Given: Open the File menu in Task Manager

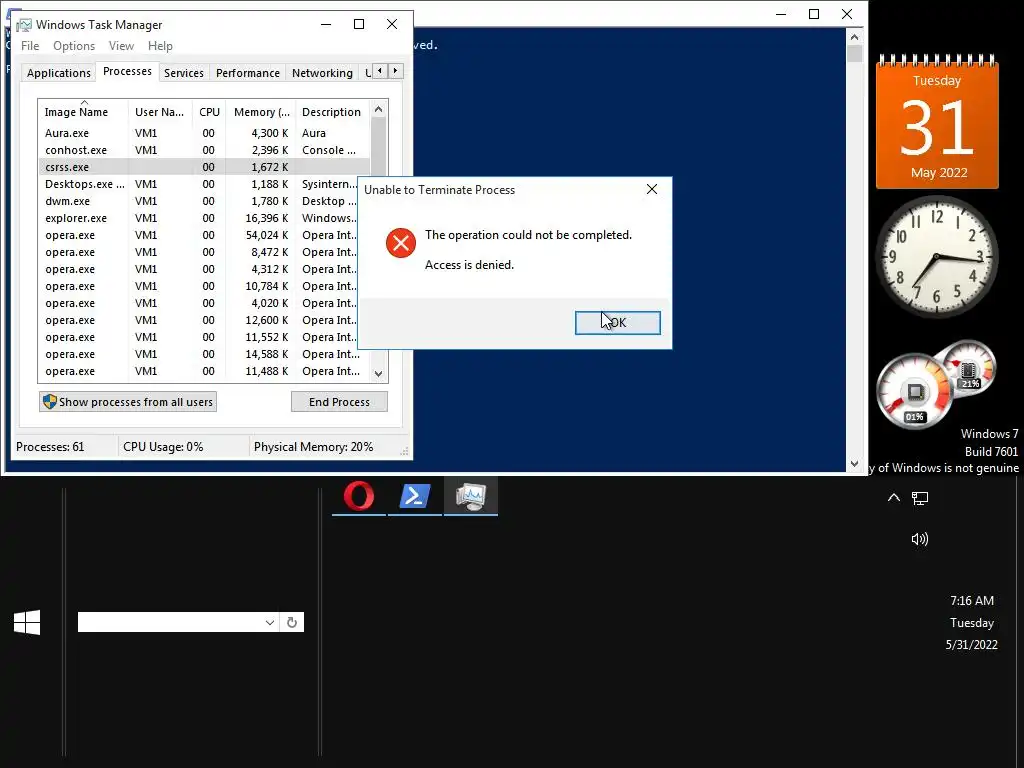Looking at the screenshot, I should 30,46.
